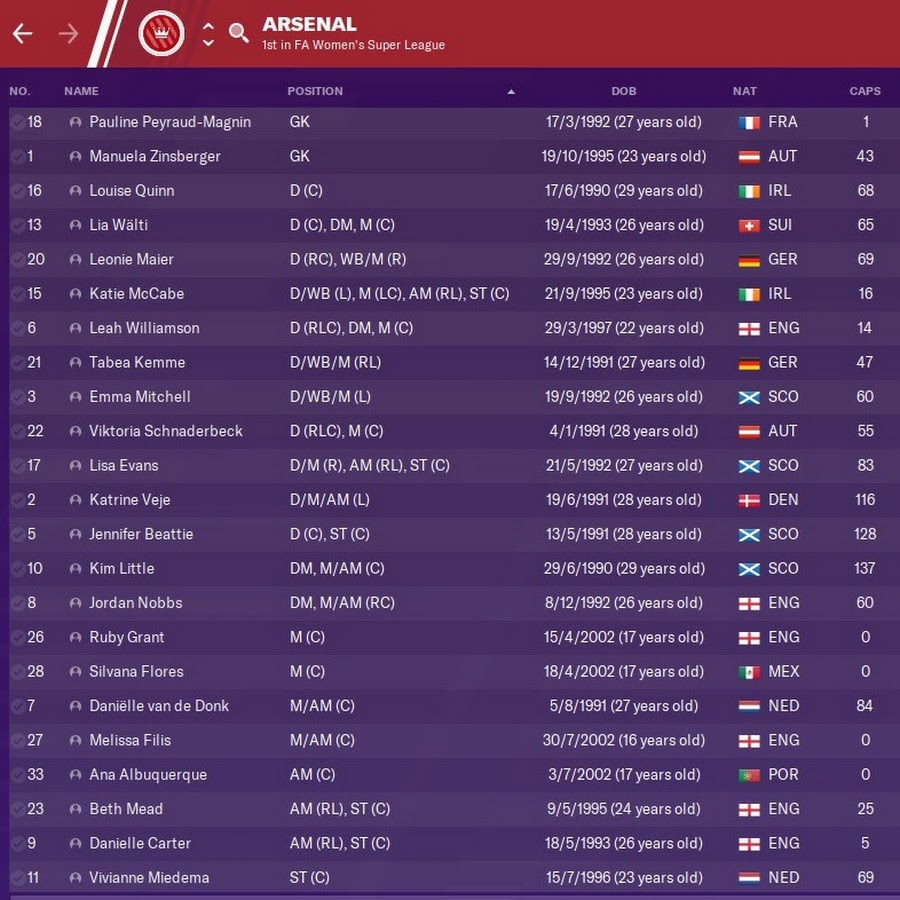Click the Mexico flag in Silvana Flores row
The image size is (900, 900).
(749, 672)
